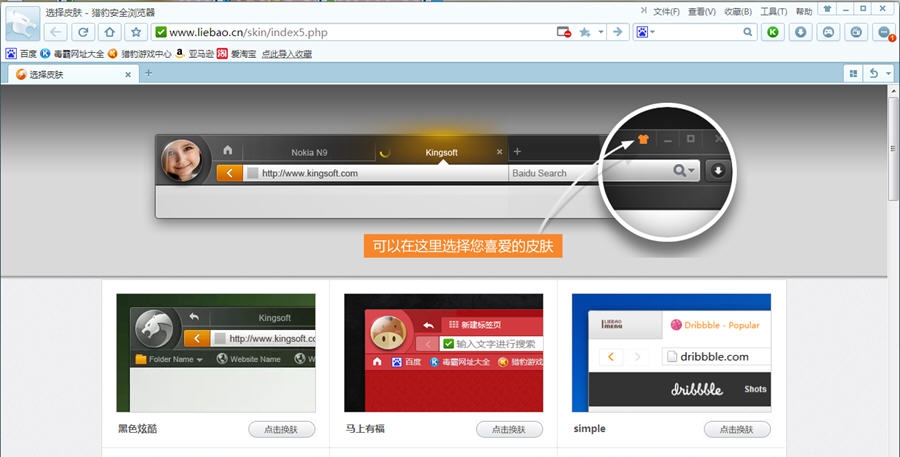The height and width of the screenshot is (457, 900).
Task: Open the 文件(F) menu
Action: coord(666,11)
